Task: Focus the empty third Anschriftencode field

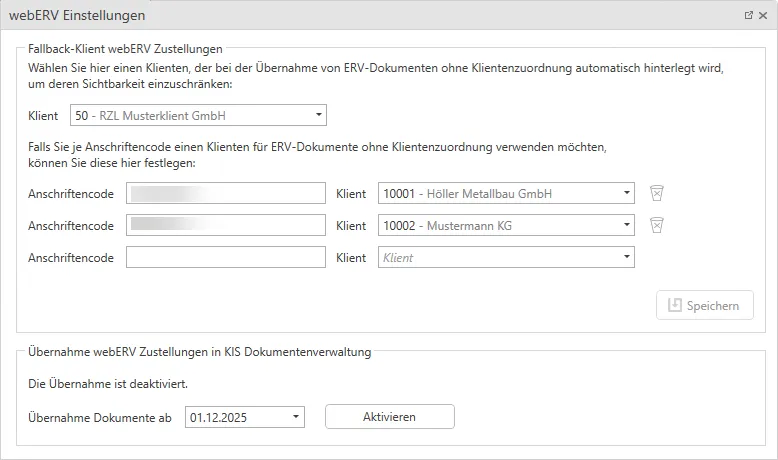Action: pos(226,257)
